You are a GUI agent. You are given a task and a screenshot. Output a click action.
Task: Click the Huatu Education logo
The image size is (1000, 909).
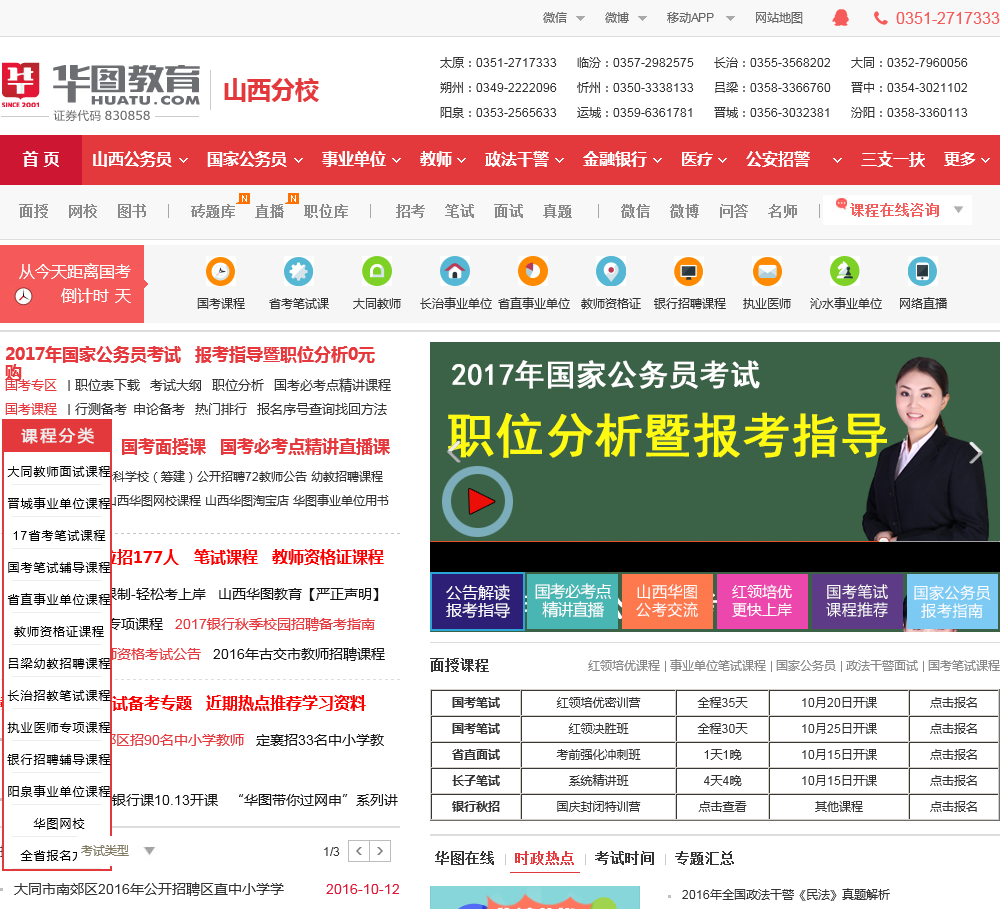pos(101,91)
